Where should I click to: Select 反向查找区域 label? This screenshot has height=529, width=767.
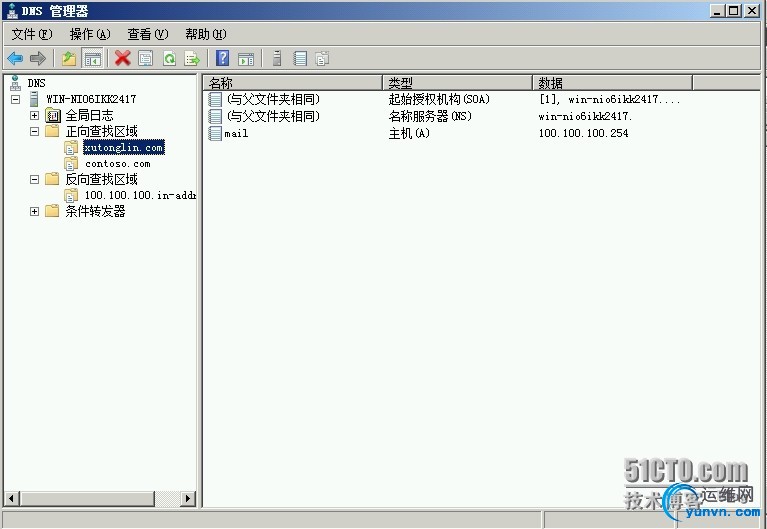(x=102, y=179)
